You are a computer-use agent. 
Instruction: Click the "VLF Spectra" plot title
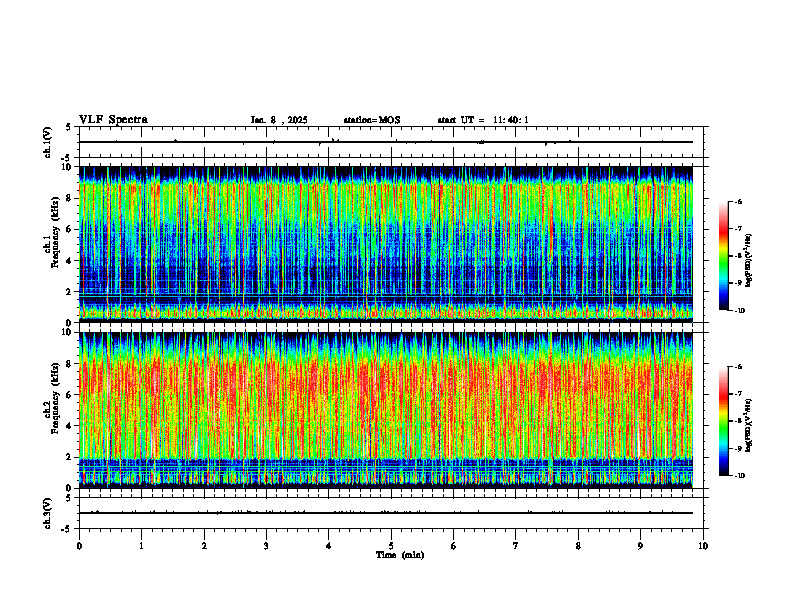113,120
